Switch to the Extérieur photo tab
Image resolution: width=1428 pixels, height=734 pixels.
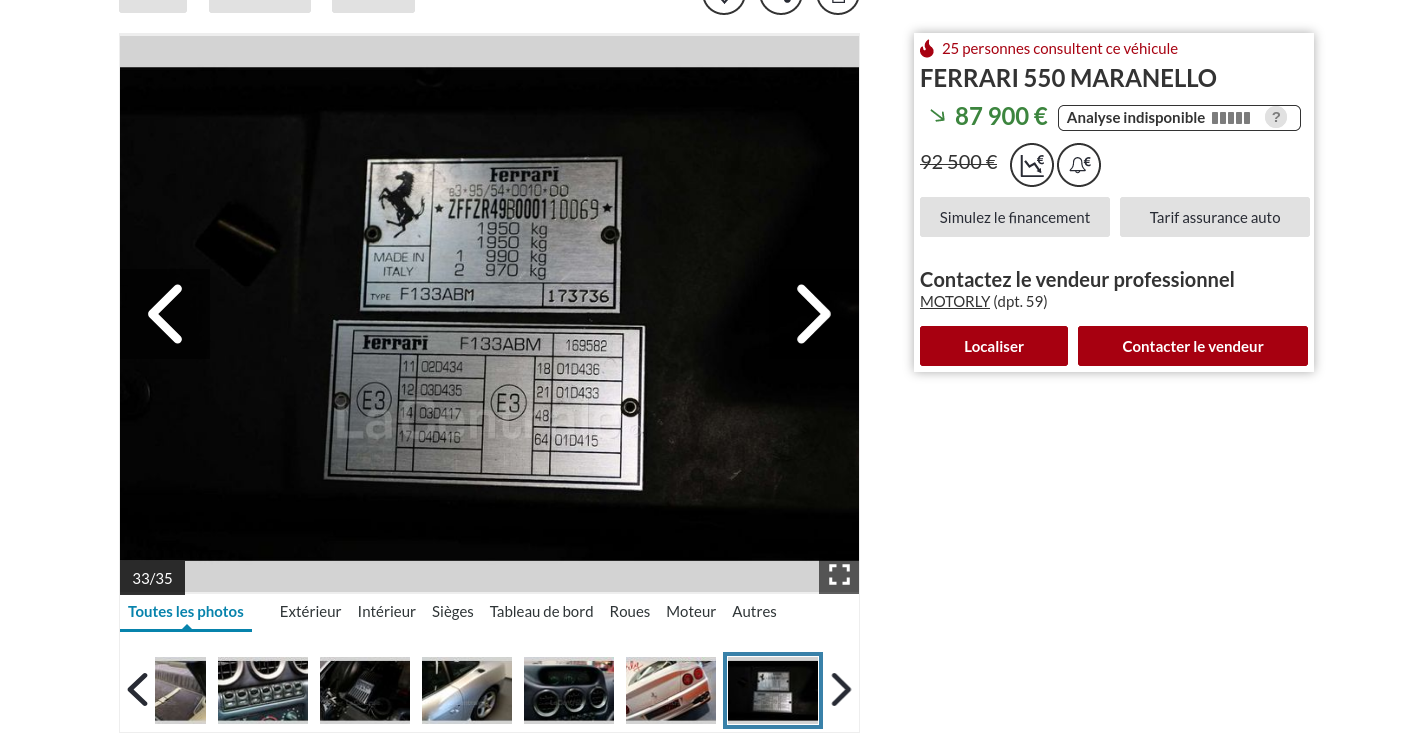310,612
